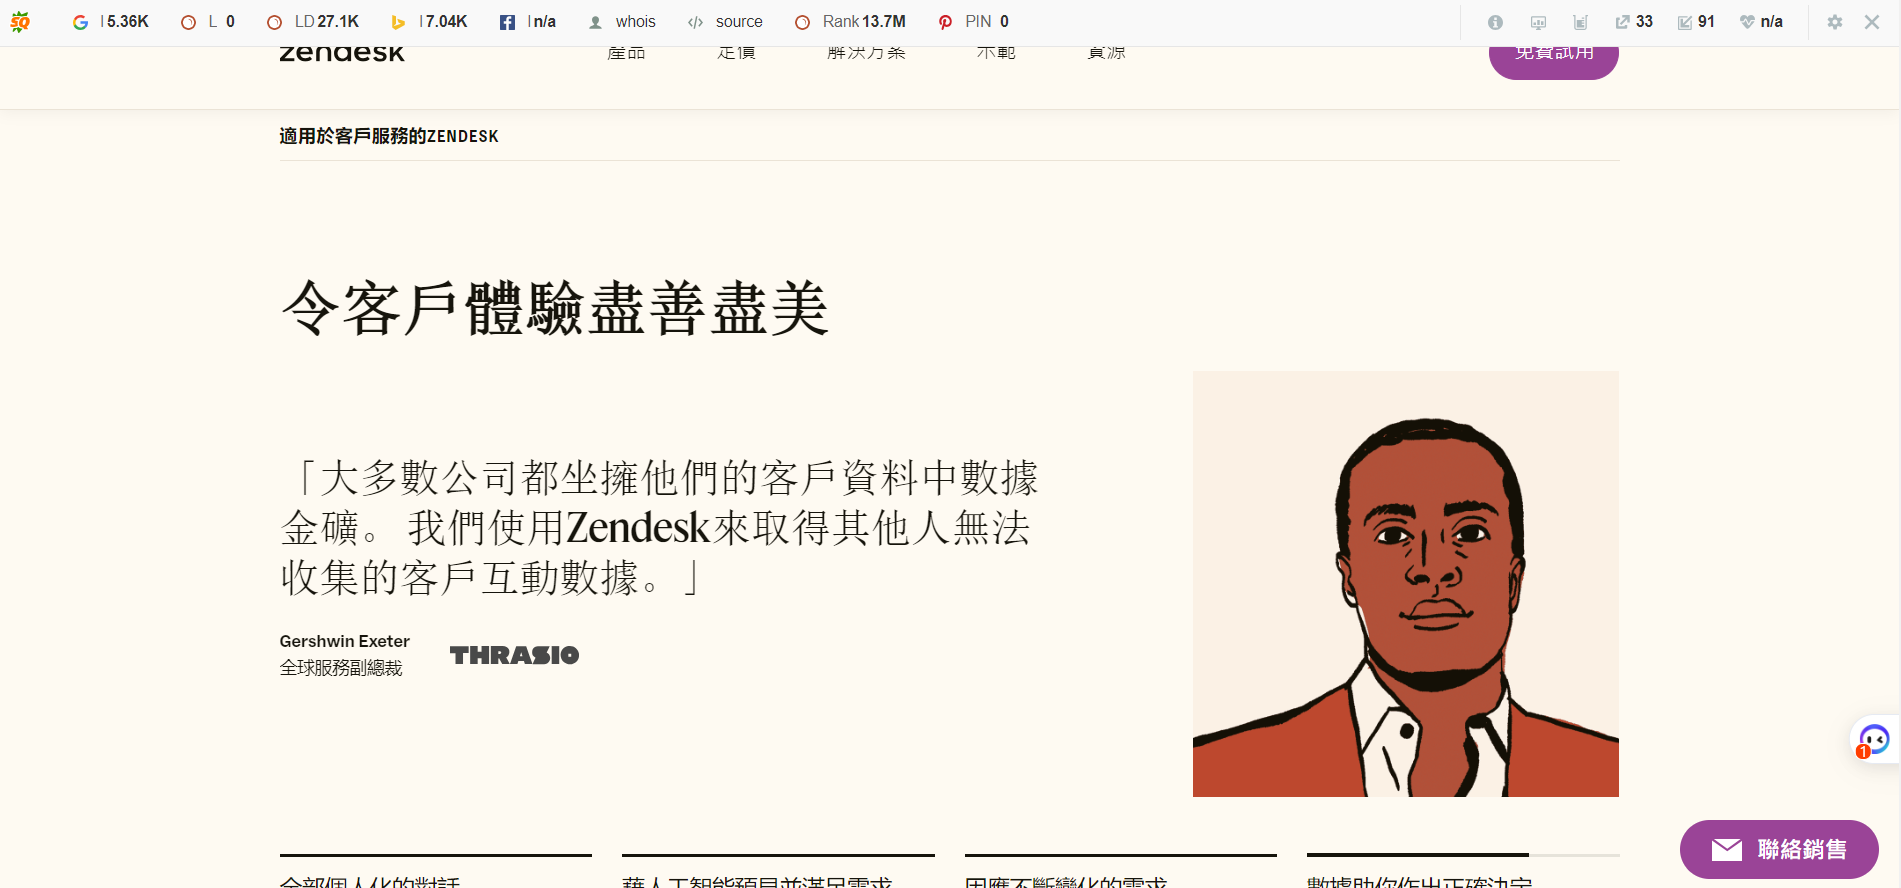Open the SEOquake keyword density icon
Viewport: 1901px width, 888px height.
click(x=1581, y=22)
